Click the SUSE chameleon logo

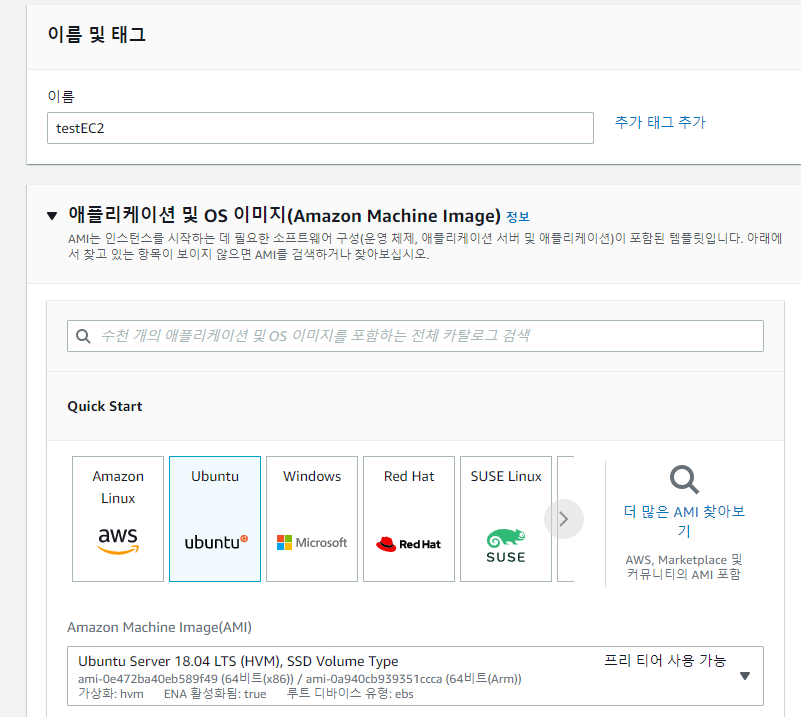coord(506,546)
